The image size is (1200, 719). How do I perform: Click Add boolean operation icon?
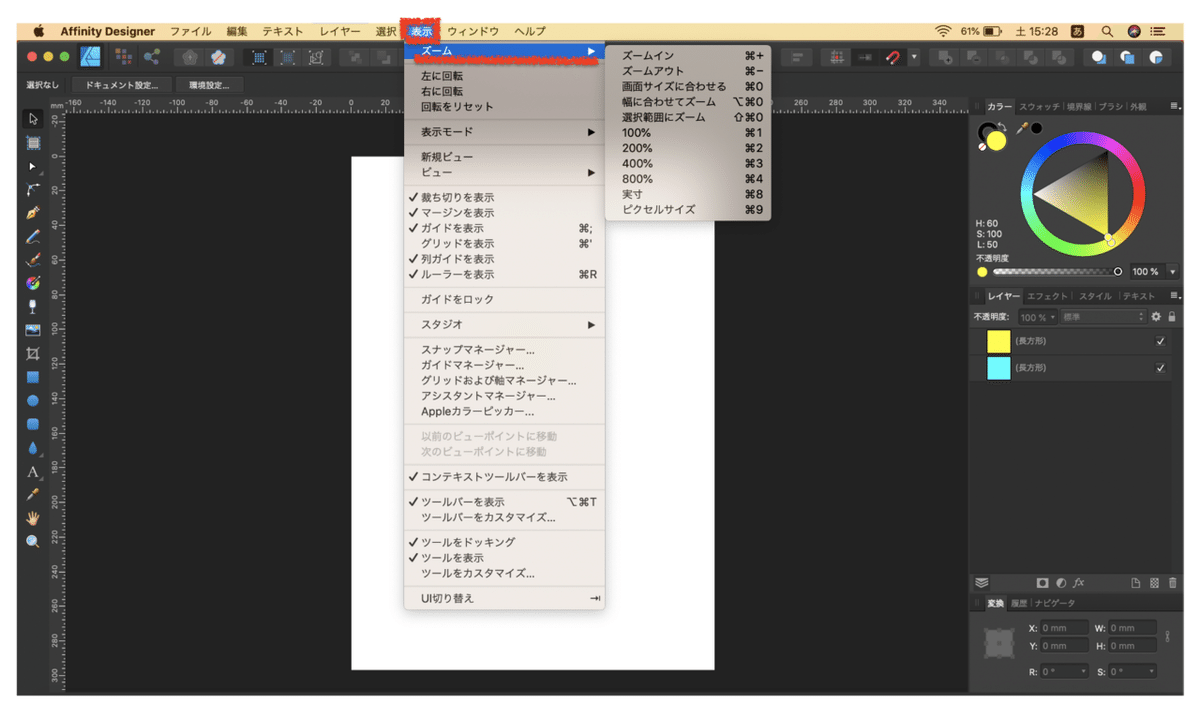click(x=945, y=57)
